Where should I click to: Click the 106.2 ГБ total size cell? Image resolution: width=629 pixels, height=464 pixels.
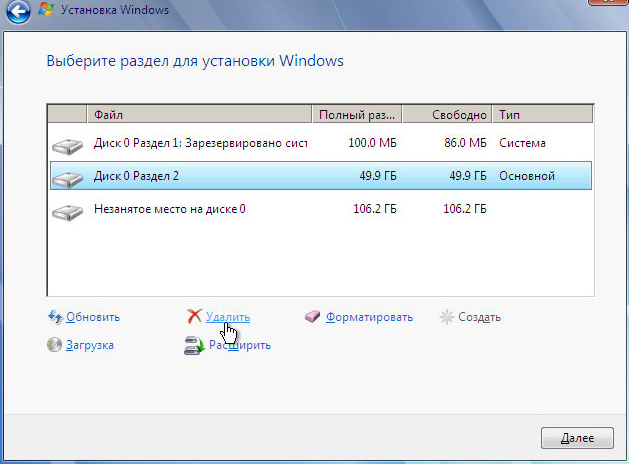375,209
